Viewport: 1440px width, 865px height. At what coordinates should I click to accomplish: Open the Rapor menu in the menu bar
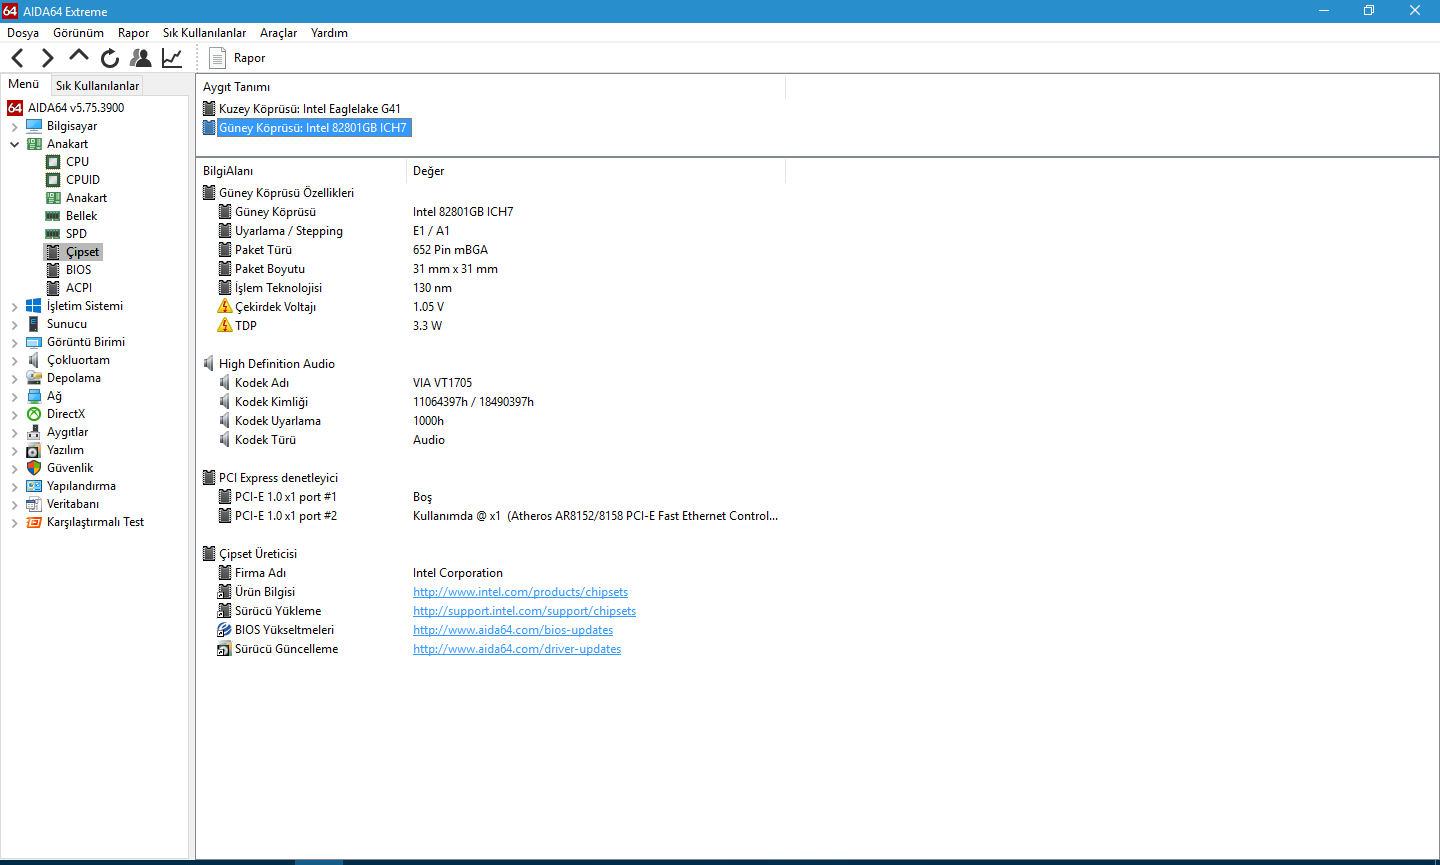click(x=133, y=33)
